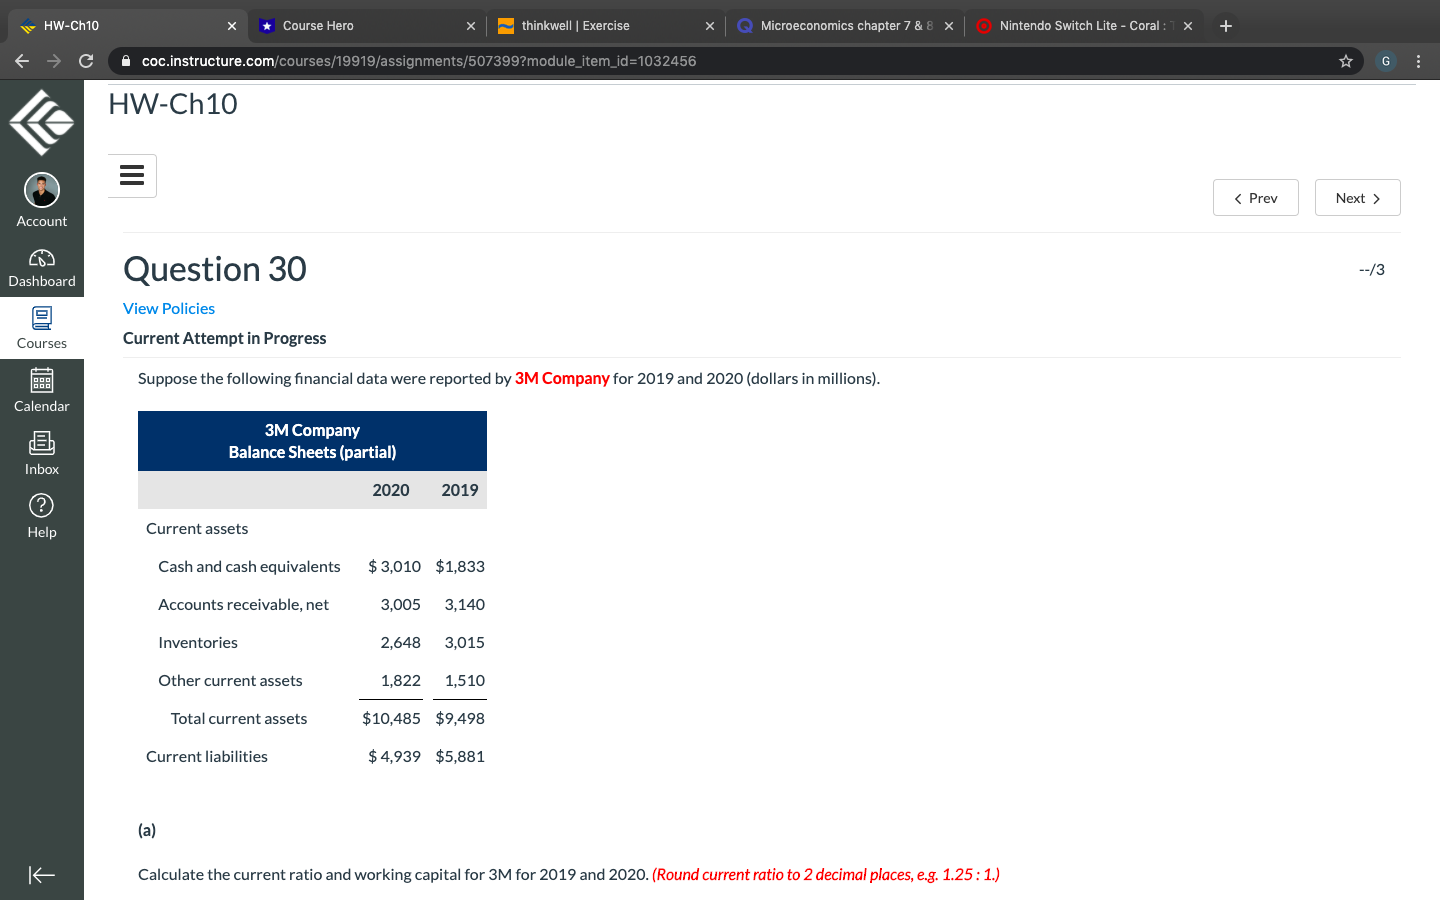Open a new browser tab with the plus
This screenshot has height=900, width=1440.
coord(1226,26)
